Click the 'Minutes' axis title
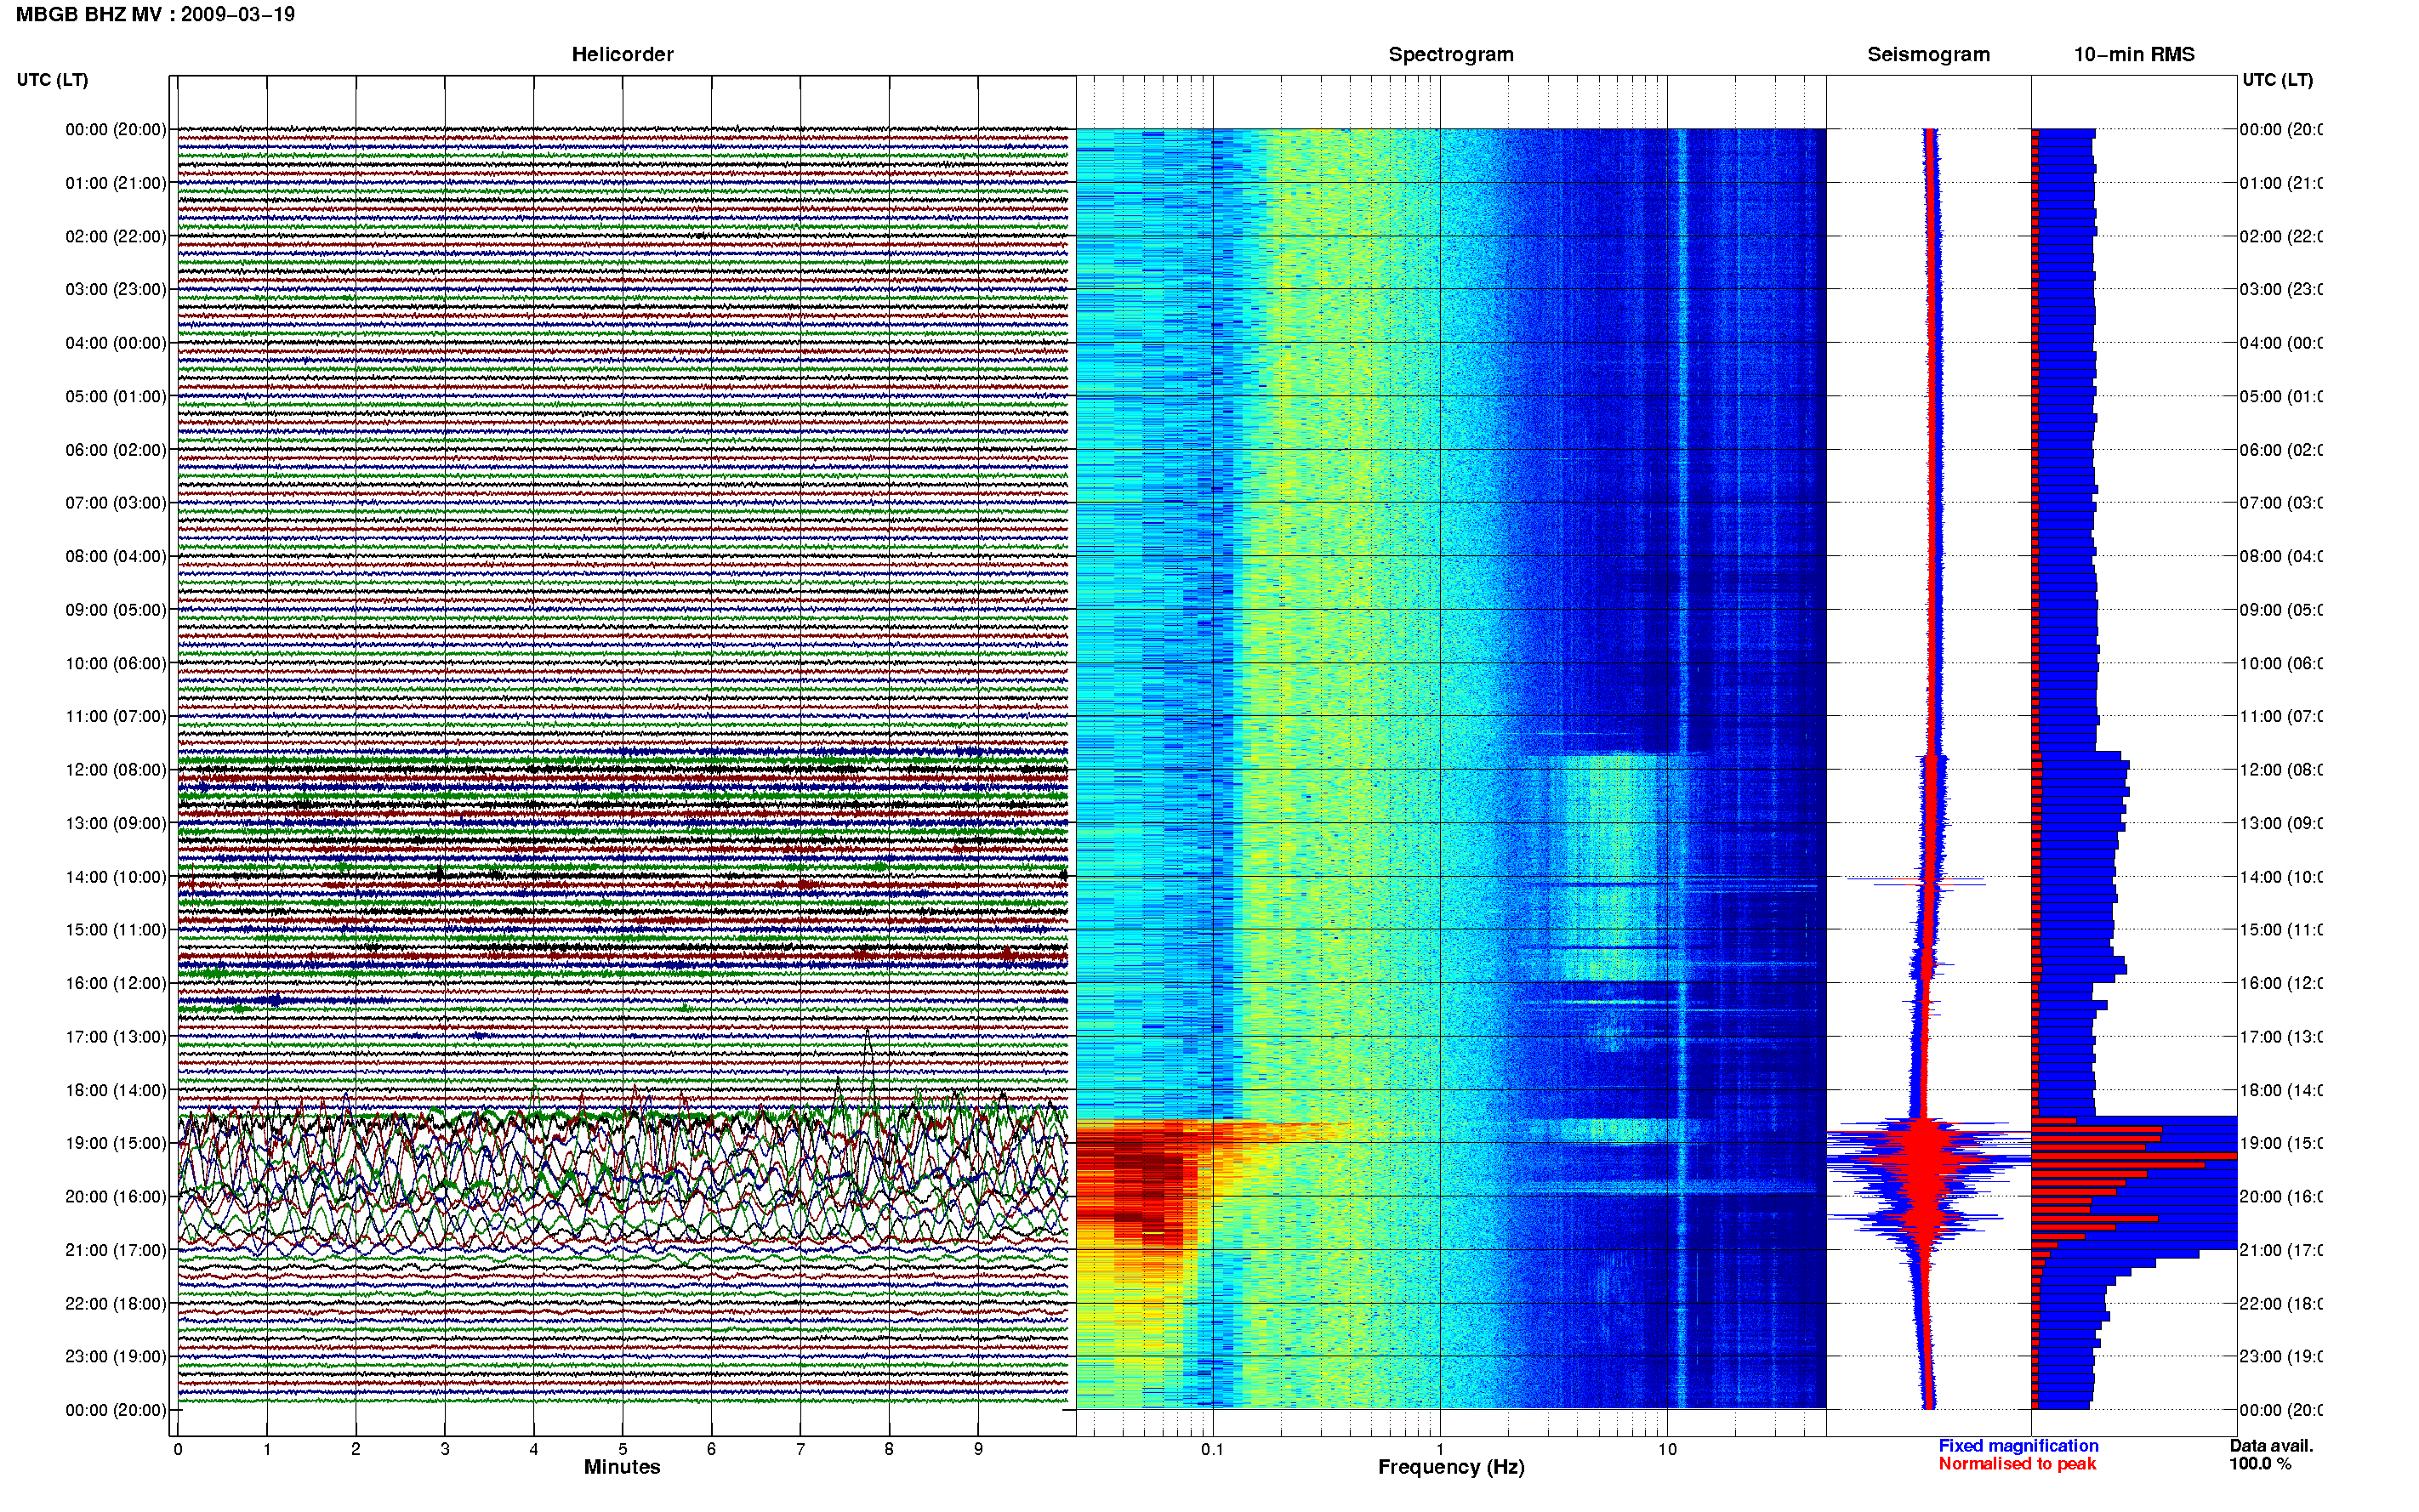Screen dimensions: 2419x1512 622,1467
